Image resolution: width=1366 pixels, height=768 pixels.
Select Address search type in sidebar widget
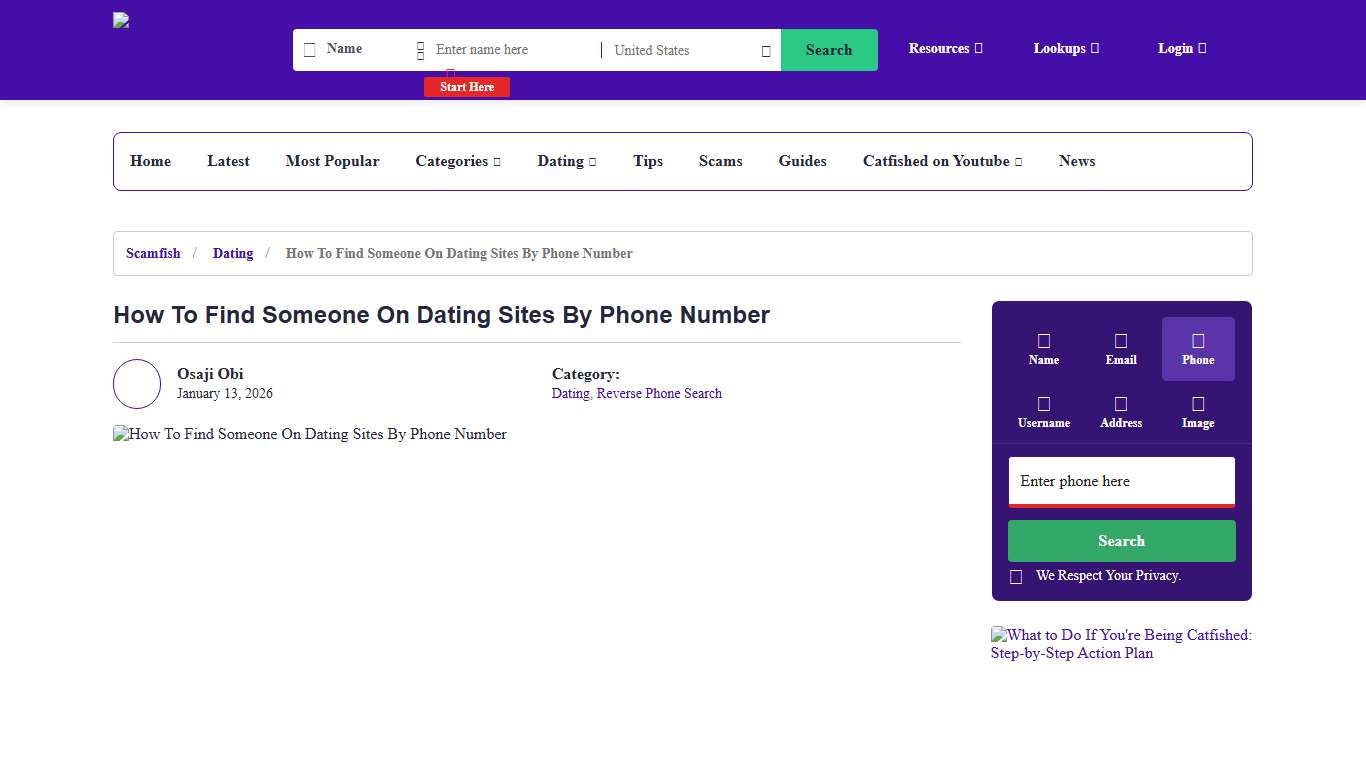click(x=1120, y=411)
